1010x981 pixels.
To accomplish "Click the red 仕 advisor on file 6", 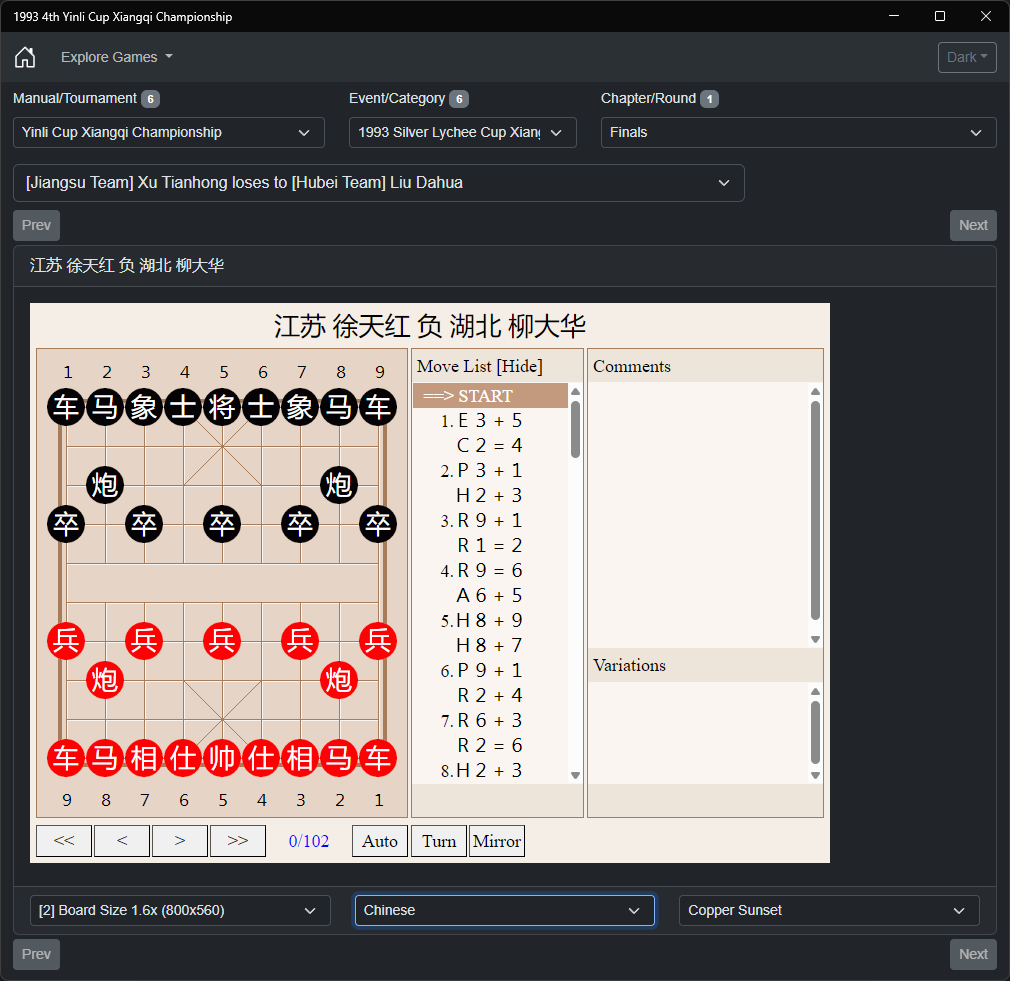I will (x=184, y=758).
